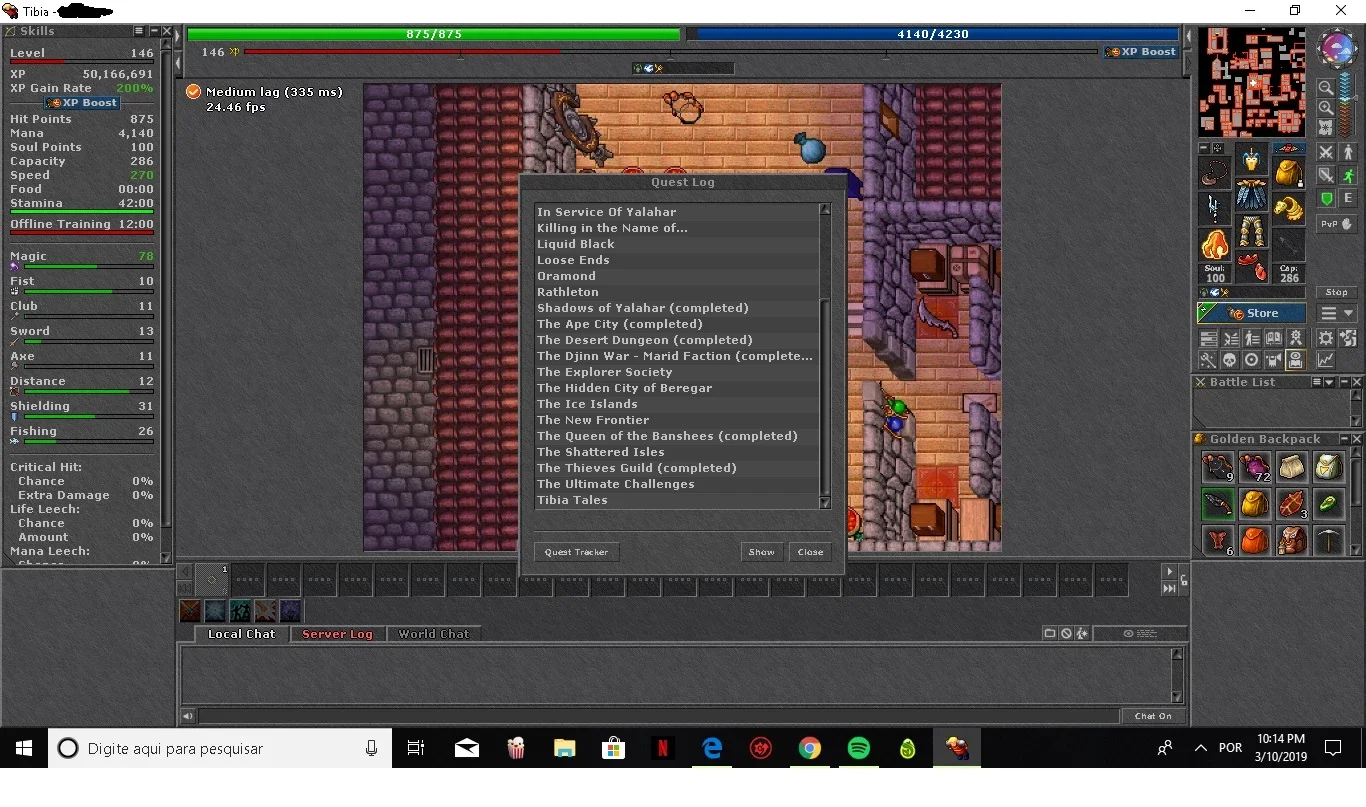
Task: Click the Quest Tracker button
Action: (577, 552)
